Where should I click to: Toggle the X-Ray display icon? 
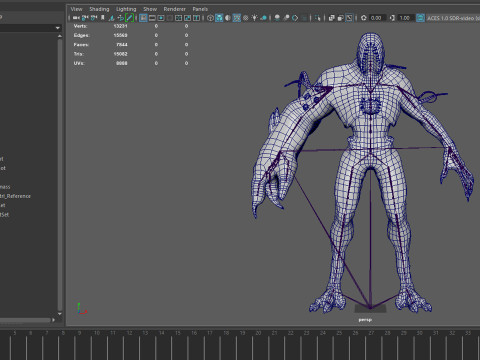[x=331, y=18]
